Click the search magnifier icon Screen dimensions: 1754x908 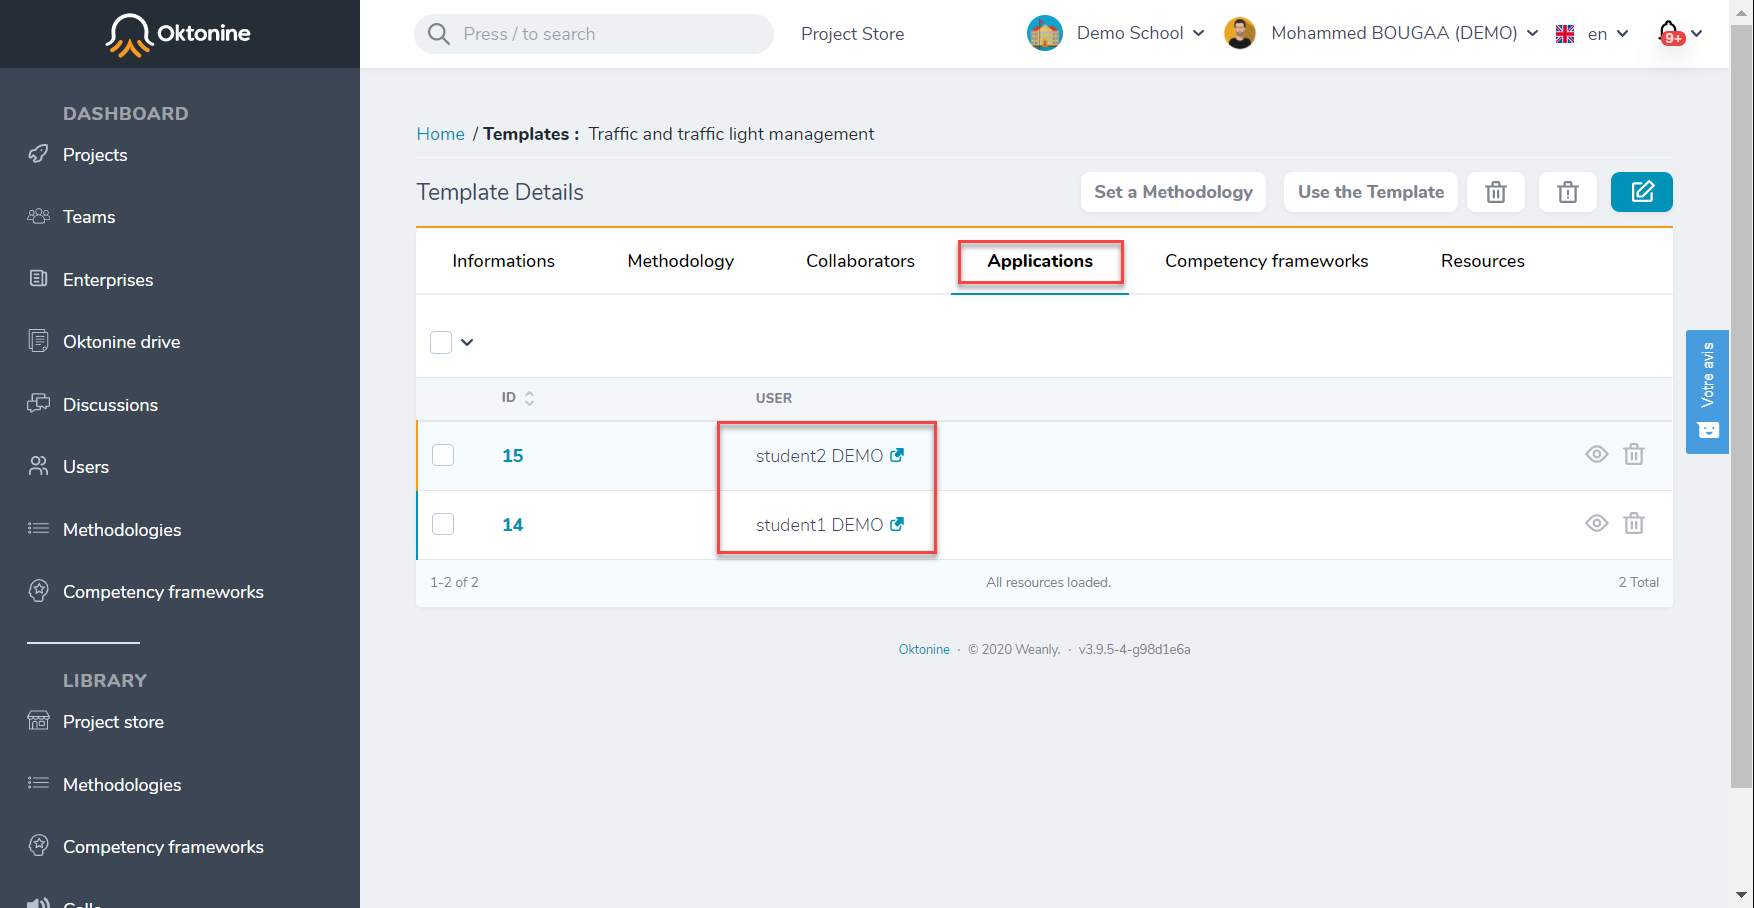click(x=438, y=34)
